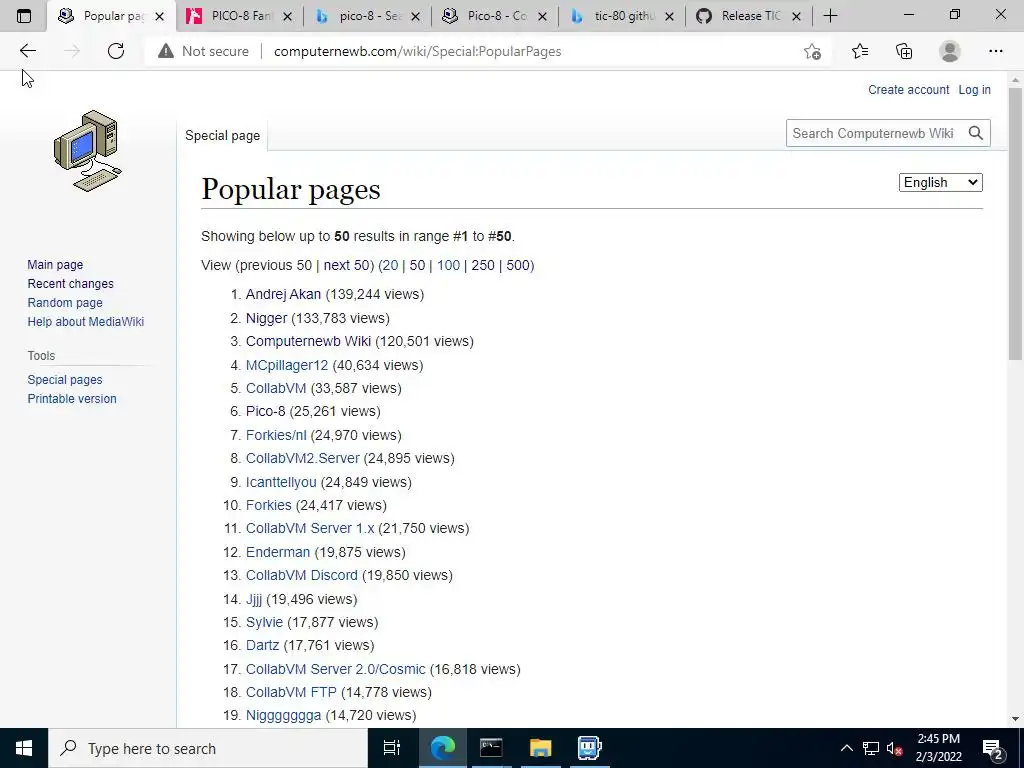Click the Computernewb wiki logo
This screenshot has width=1024, height=768.
click(x=88, y=151)
